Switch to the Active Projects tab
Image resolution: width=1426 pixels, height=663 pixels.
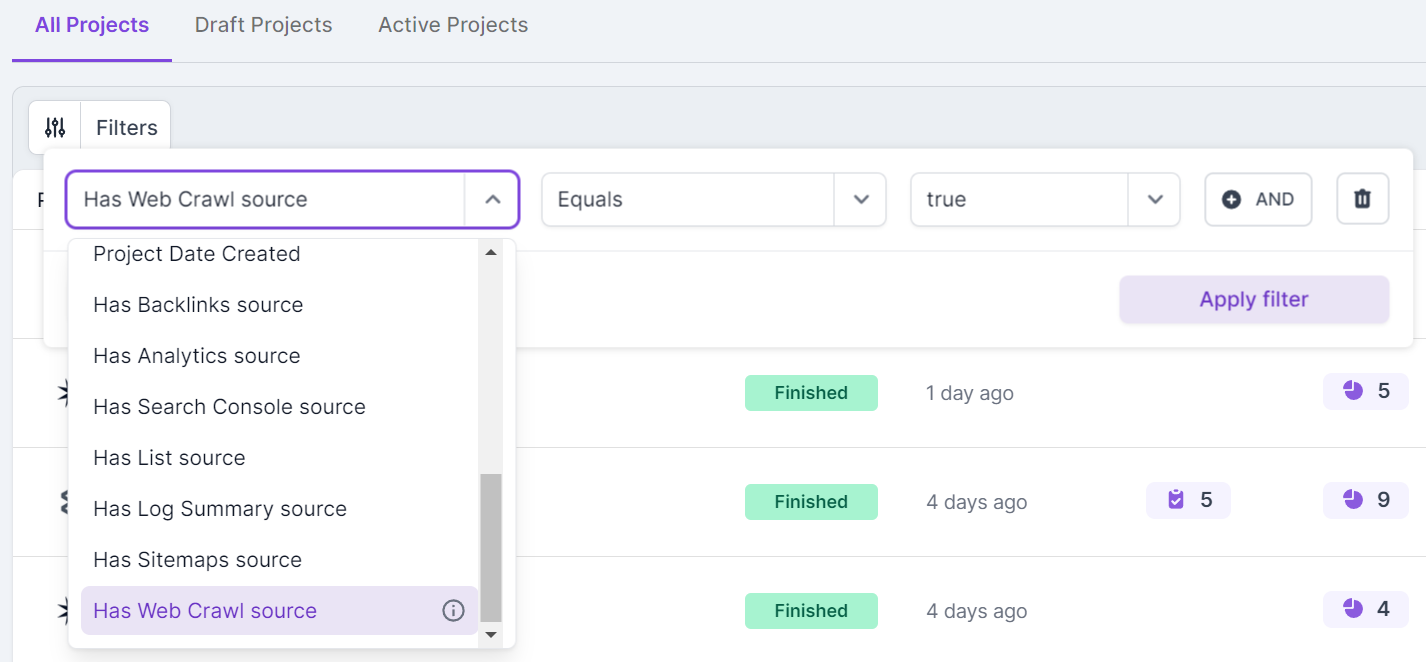pos(452,24)
